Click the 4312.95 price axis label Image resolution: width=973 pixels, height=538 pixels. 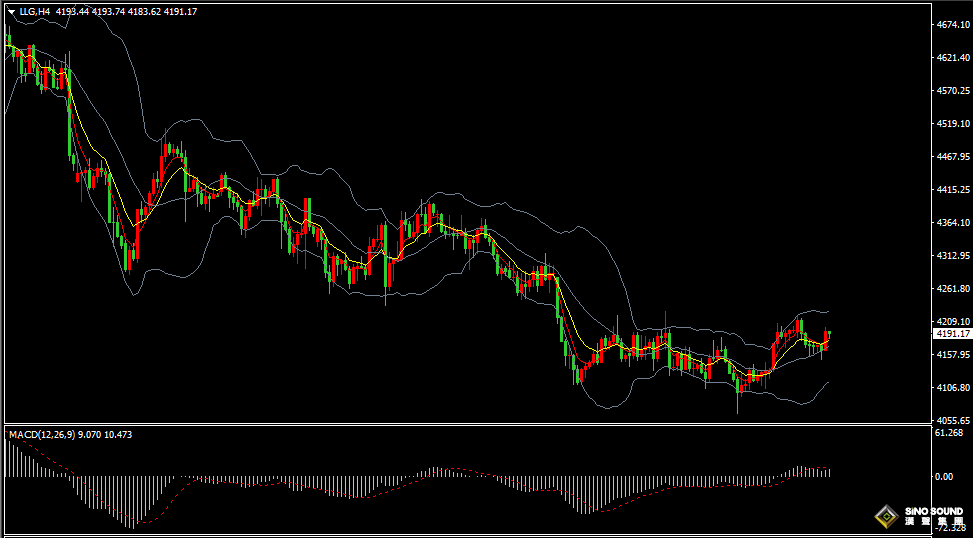pos(954,256)
